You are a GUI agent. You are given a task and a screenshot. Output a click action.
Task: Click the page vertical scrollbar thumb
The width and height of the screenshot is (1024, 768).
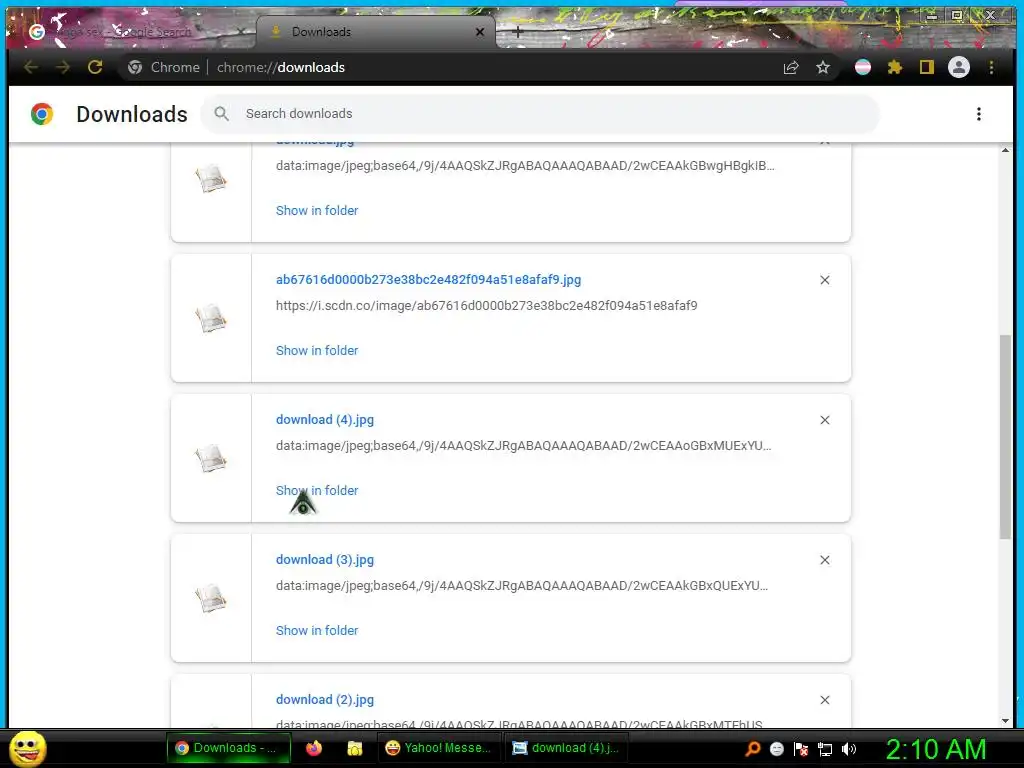[1005, 436]
